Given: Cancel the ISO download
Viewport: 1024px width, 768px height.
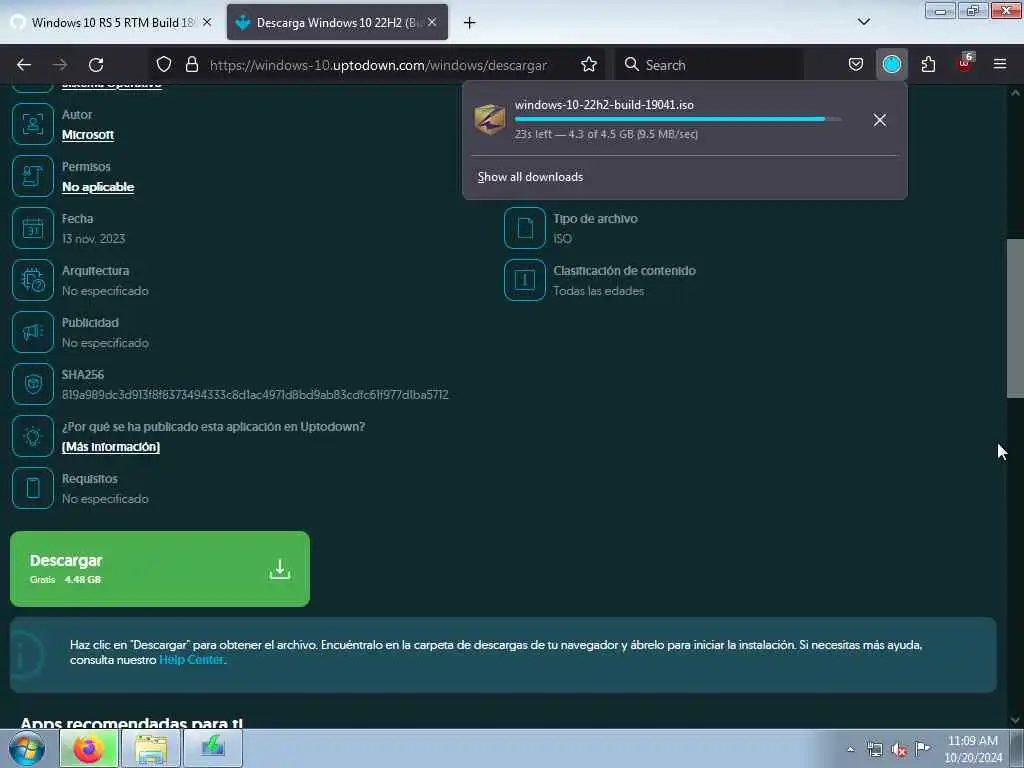Looking at the screenshot, I should pos(880,120).
